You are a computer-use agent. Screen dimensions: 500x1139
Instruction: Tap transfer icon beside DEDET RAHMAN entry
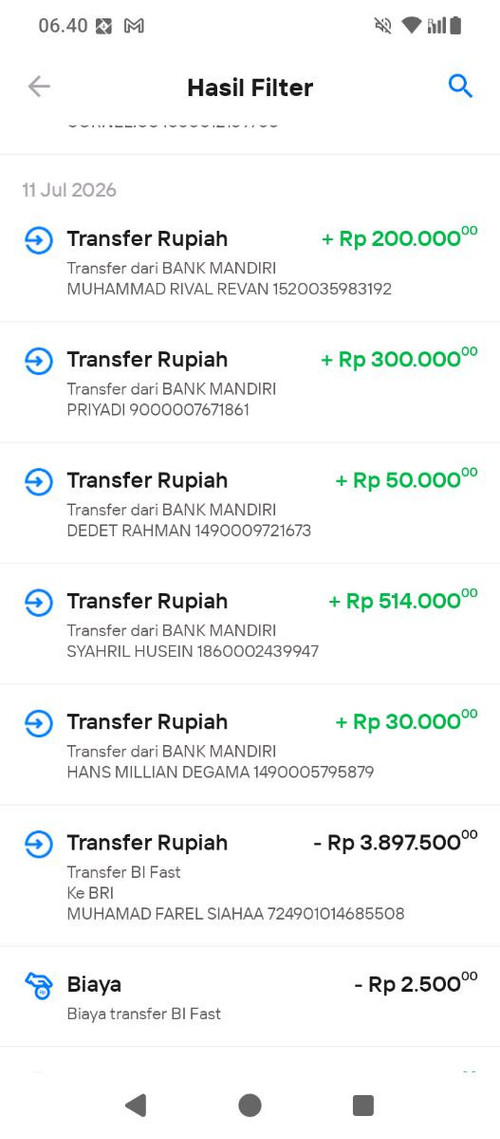39,481
